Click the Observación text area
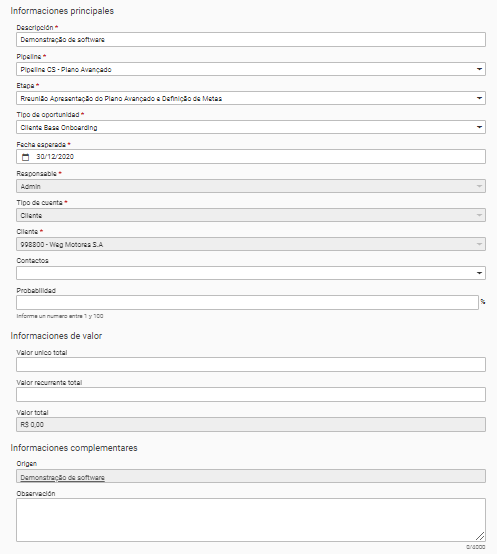The image size is (497, 554). point(251,520)
